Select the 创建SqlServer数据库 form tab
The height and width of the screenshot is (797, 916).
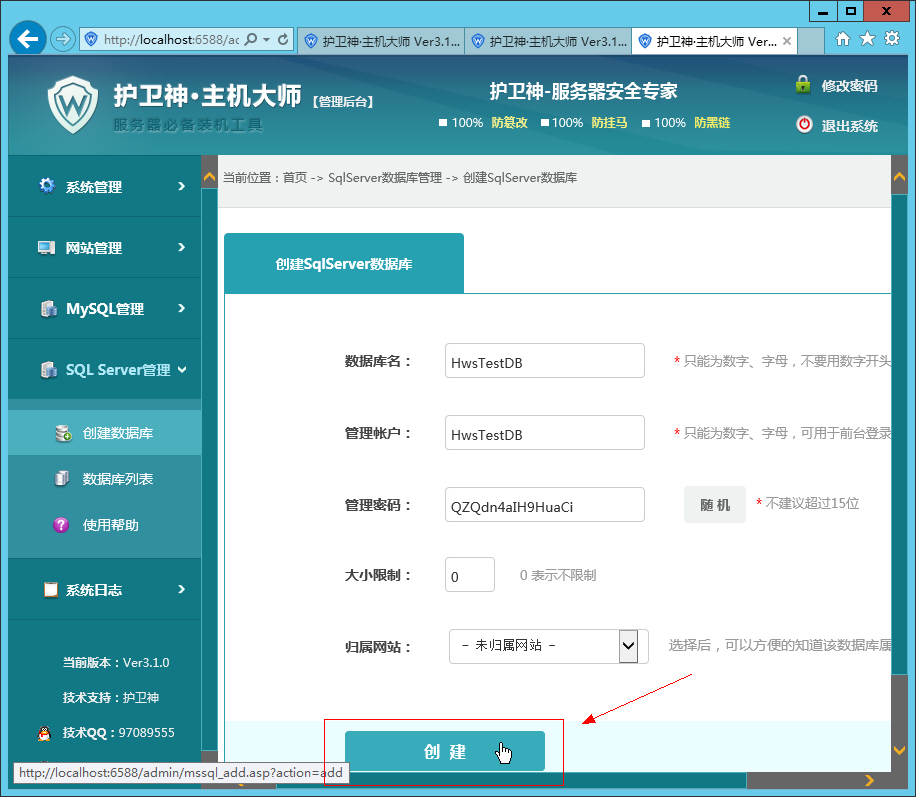(344, 264)
